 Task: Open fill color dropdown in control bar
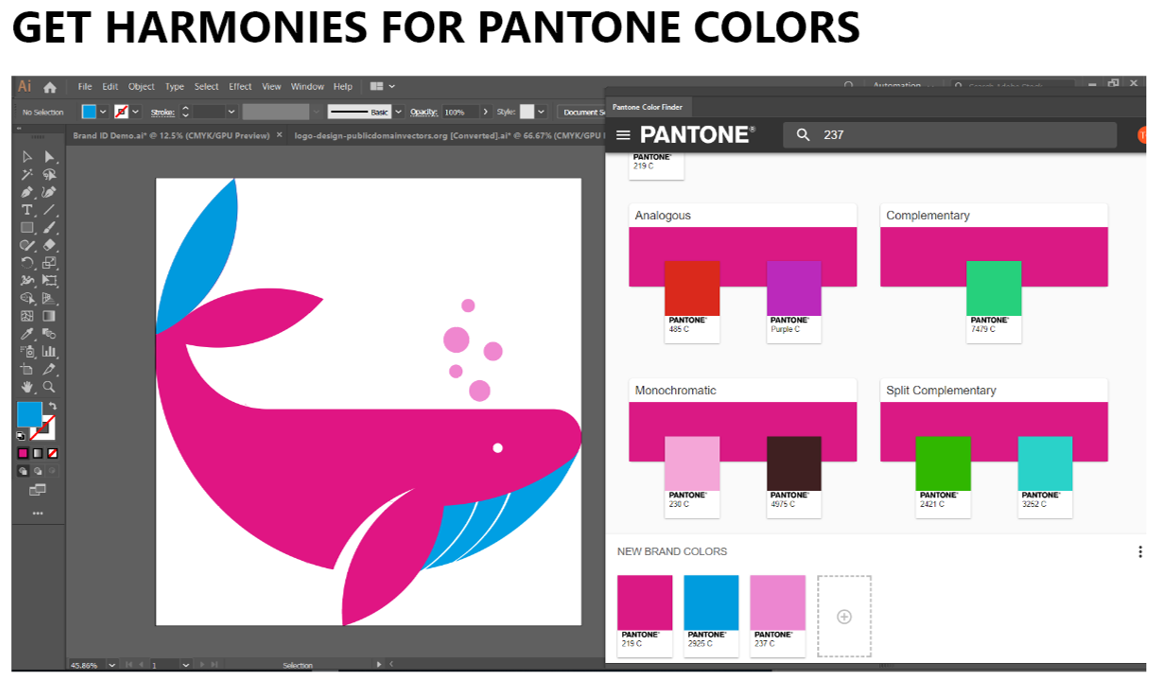[103, 112]
